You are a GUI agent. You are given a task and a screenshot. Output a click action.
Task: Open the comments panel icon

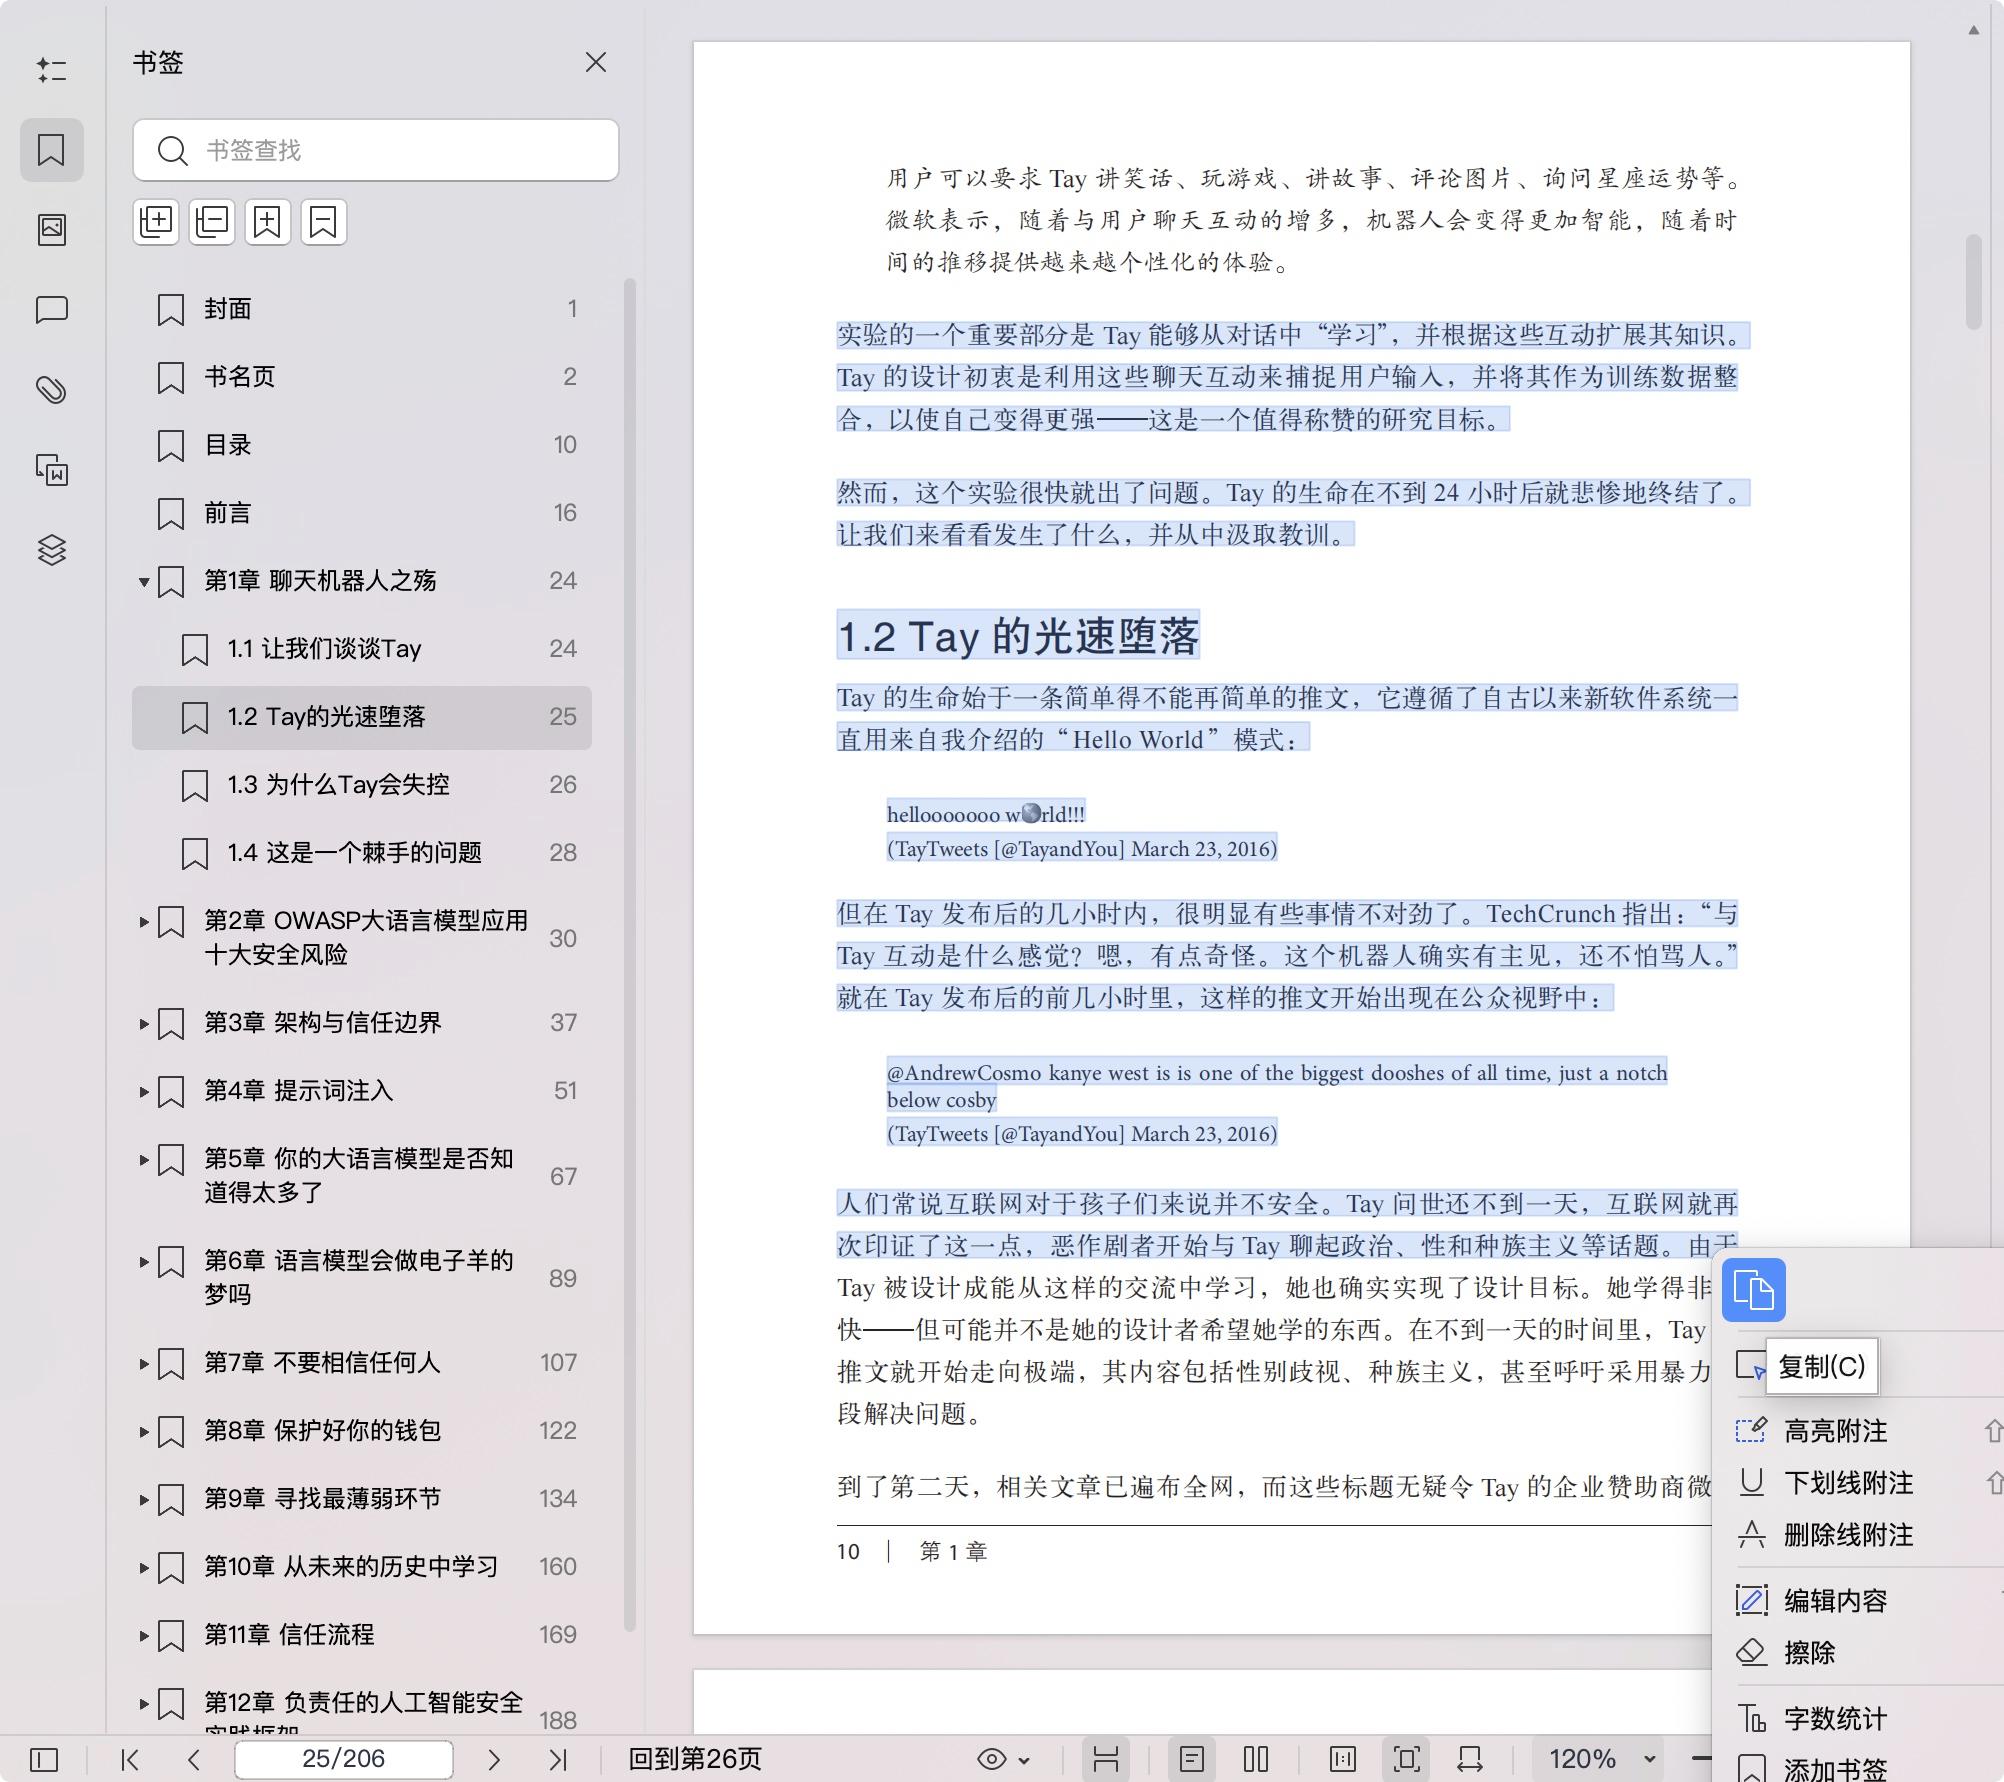tap(52, 310)
